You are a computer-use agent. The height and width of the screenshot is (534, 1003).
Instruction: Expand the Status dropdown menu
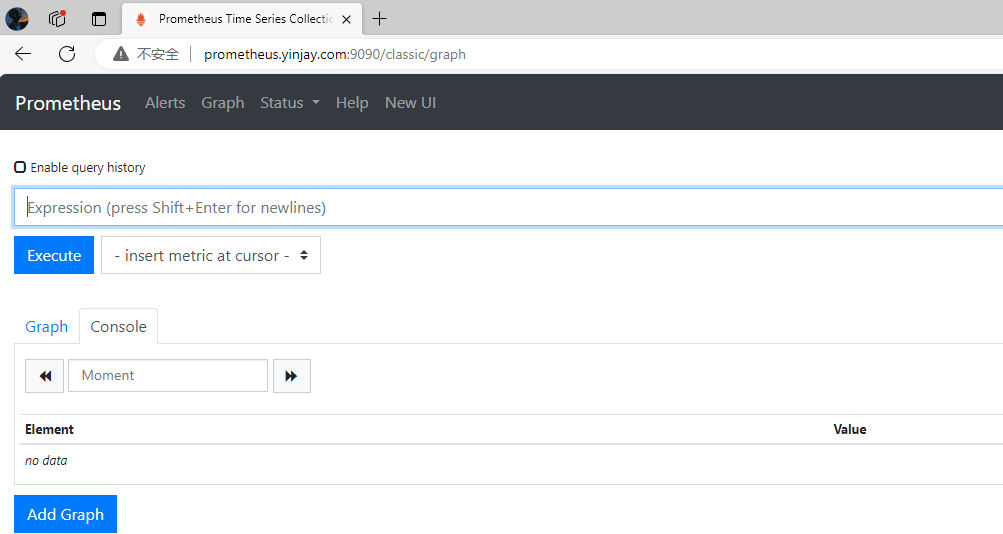(x=290, y=103)
